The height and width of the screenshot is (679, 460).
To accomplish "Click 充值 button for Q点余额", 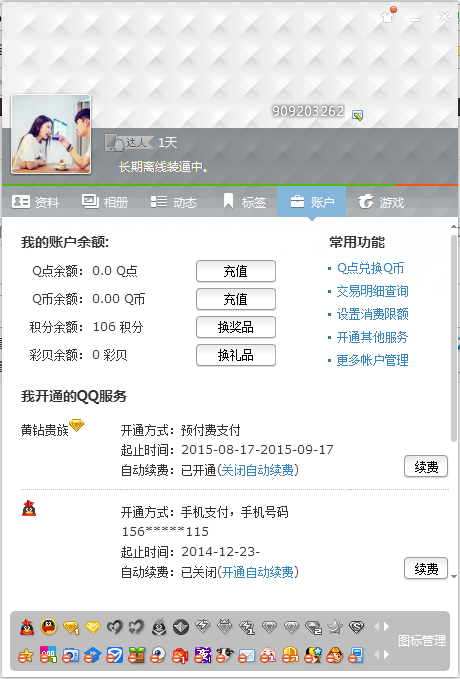I will point(236,271).
